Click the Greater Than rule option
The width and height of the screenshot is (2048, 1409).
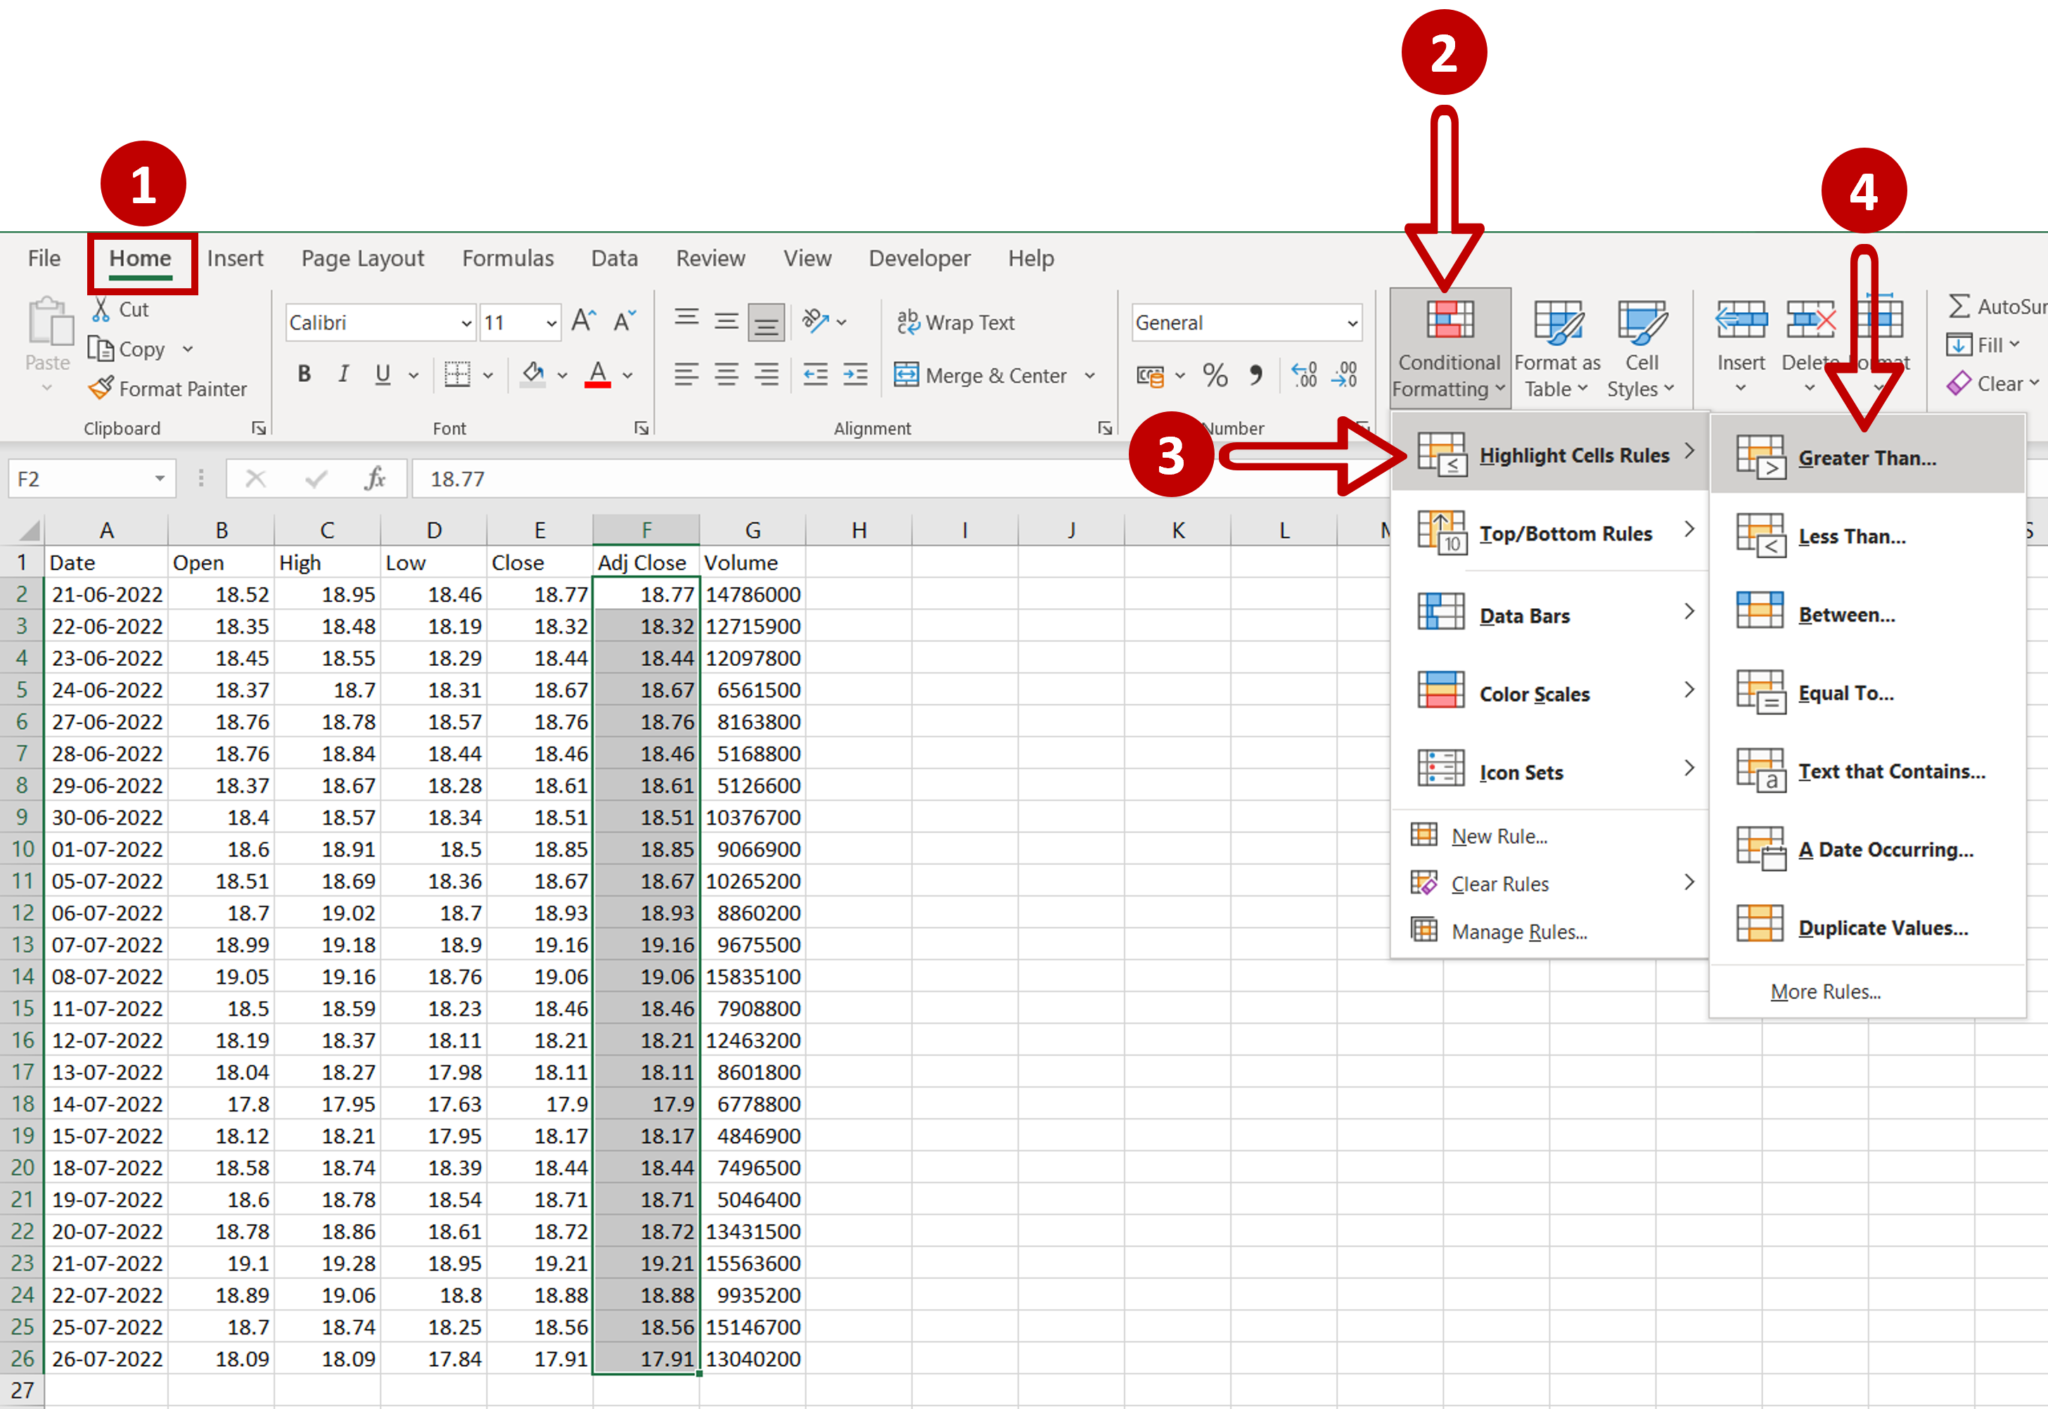(x=1861, y=456)
